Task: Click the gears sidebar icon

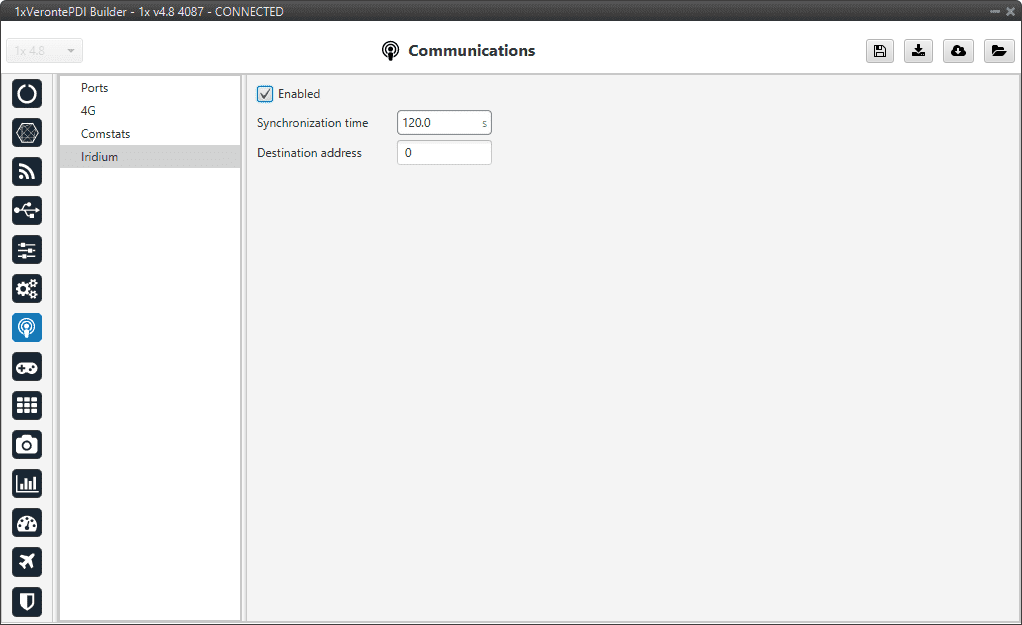Action: [27, 289]
